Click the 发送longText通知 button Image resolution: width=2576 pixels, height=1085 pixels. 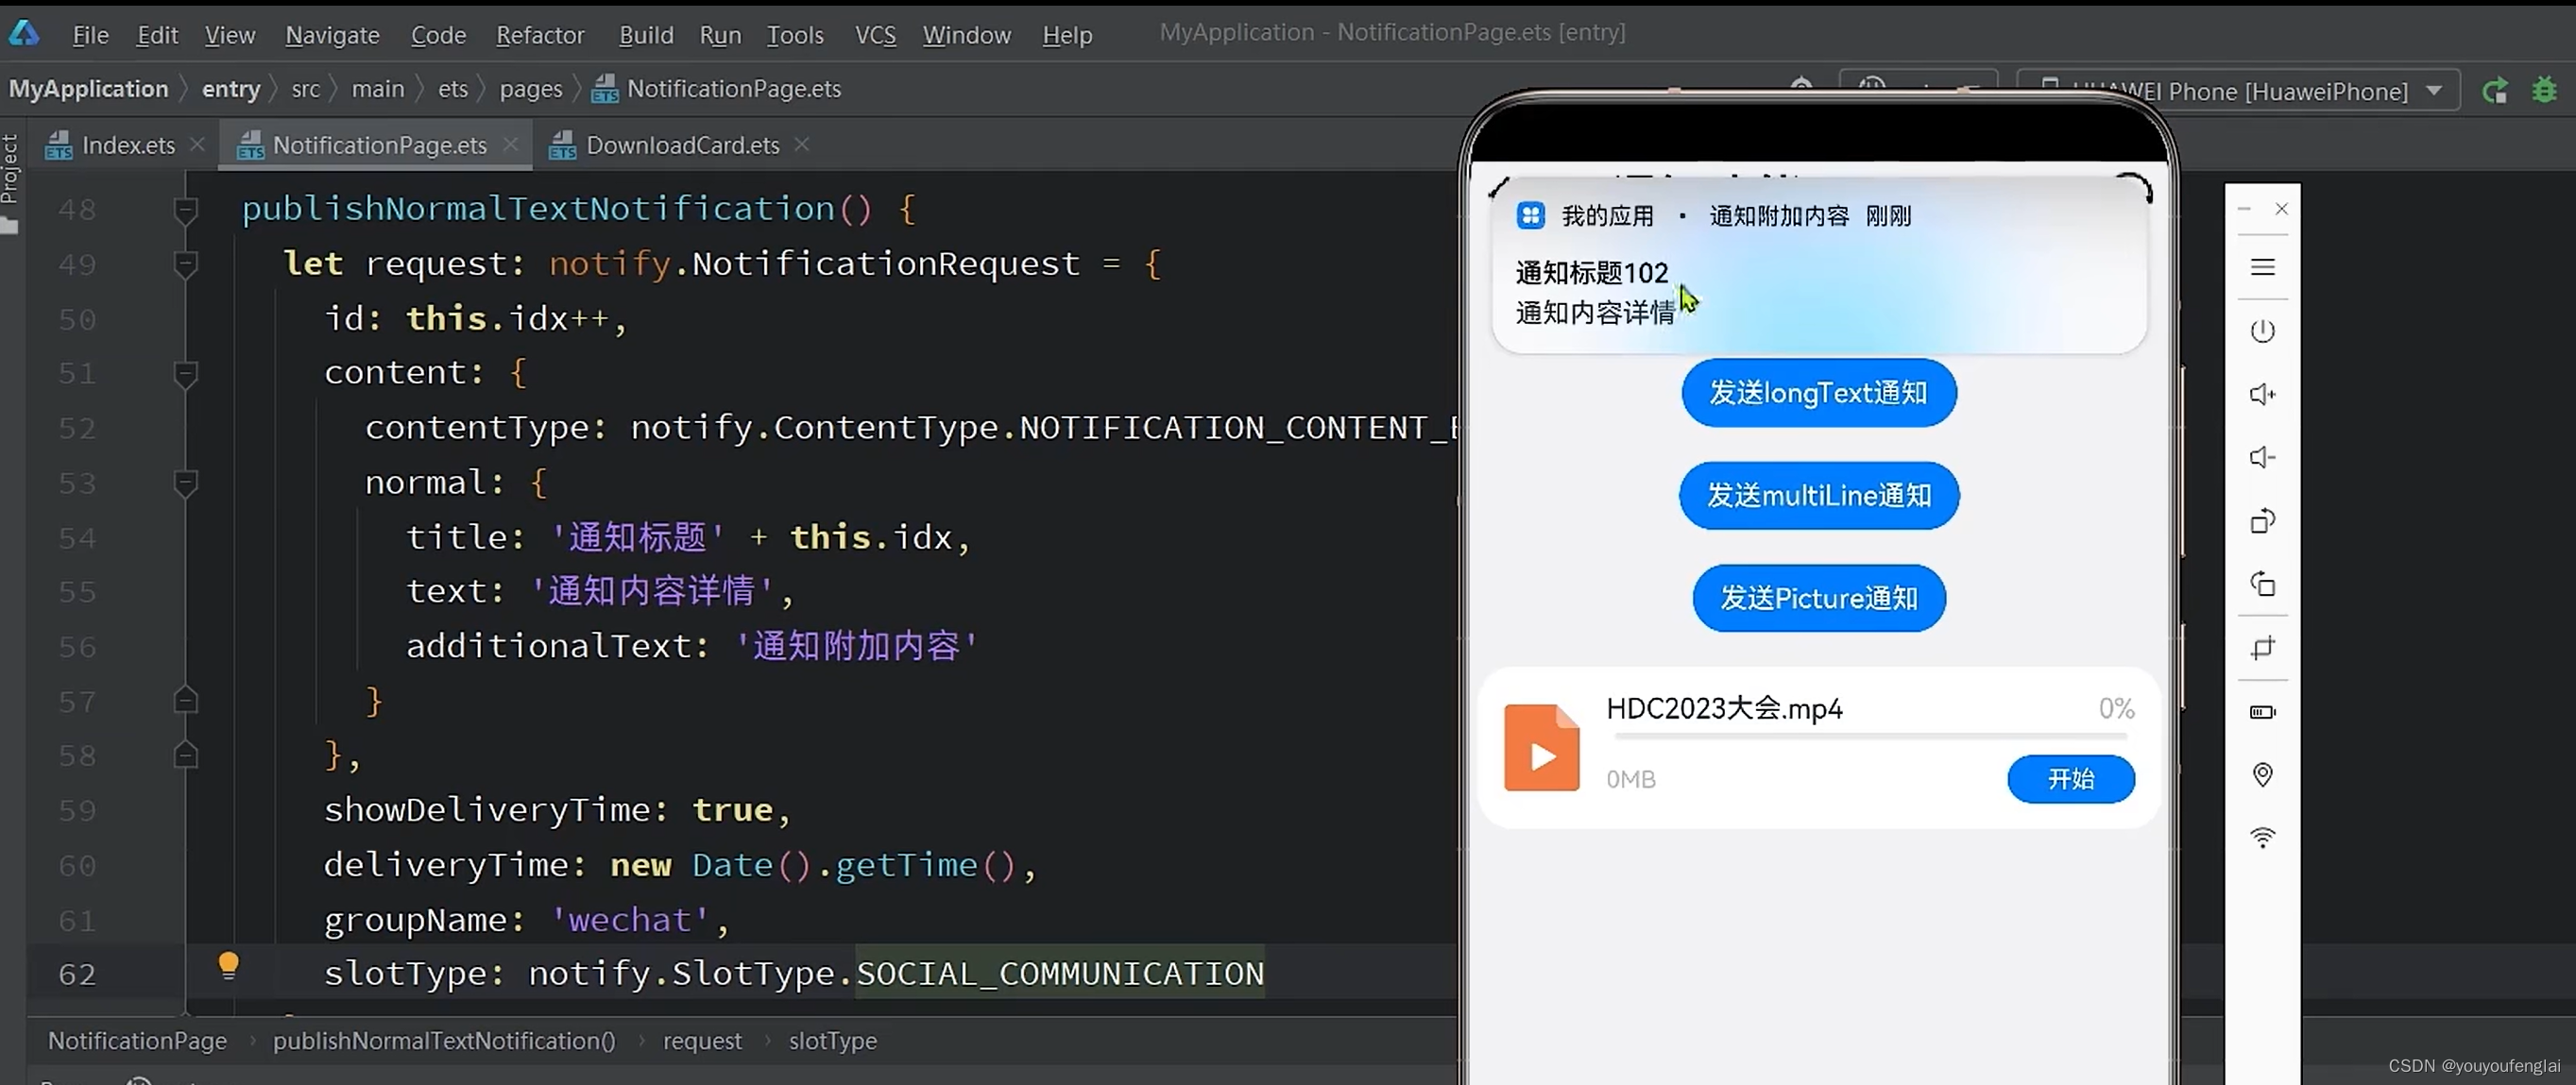click(1818, 392)
